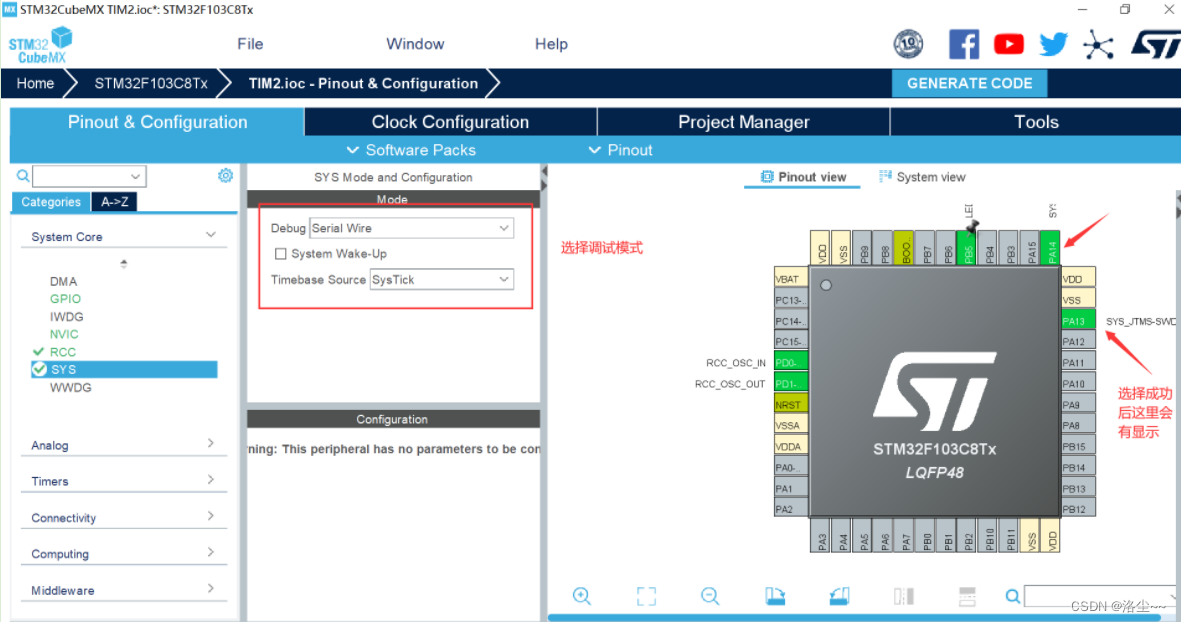Expand the Analog category
1181x622 pixels.
211,444
